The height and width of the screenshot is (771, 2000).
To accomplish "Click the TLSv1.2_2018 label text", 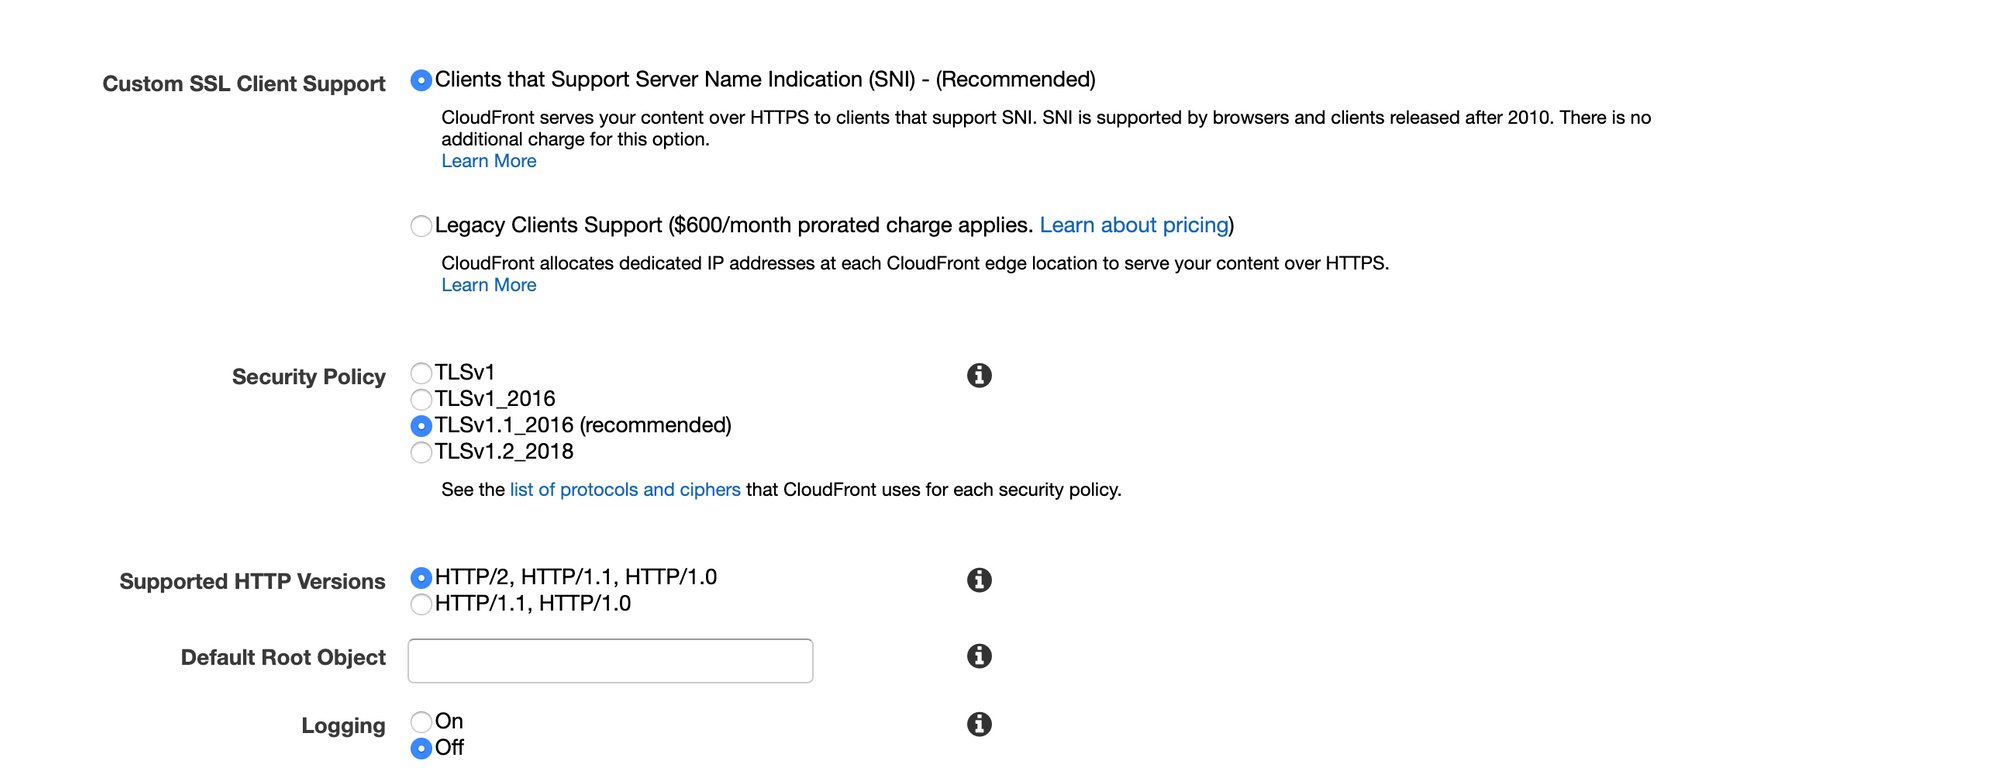I will click(x=504, y=452).
